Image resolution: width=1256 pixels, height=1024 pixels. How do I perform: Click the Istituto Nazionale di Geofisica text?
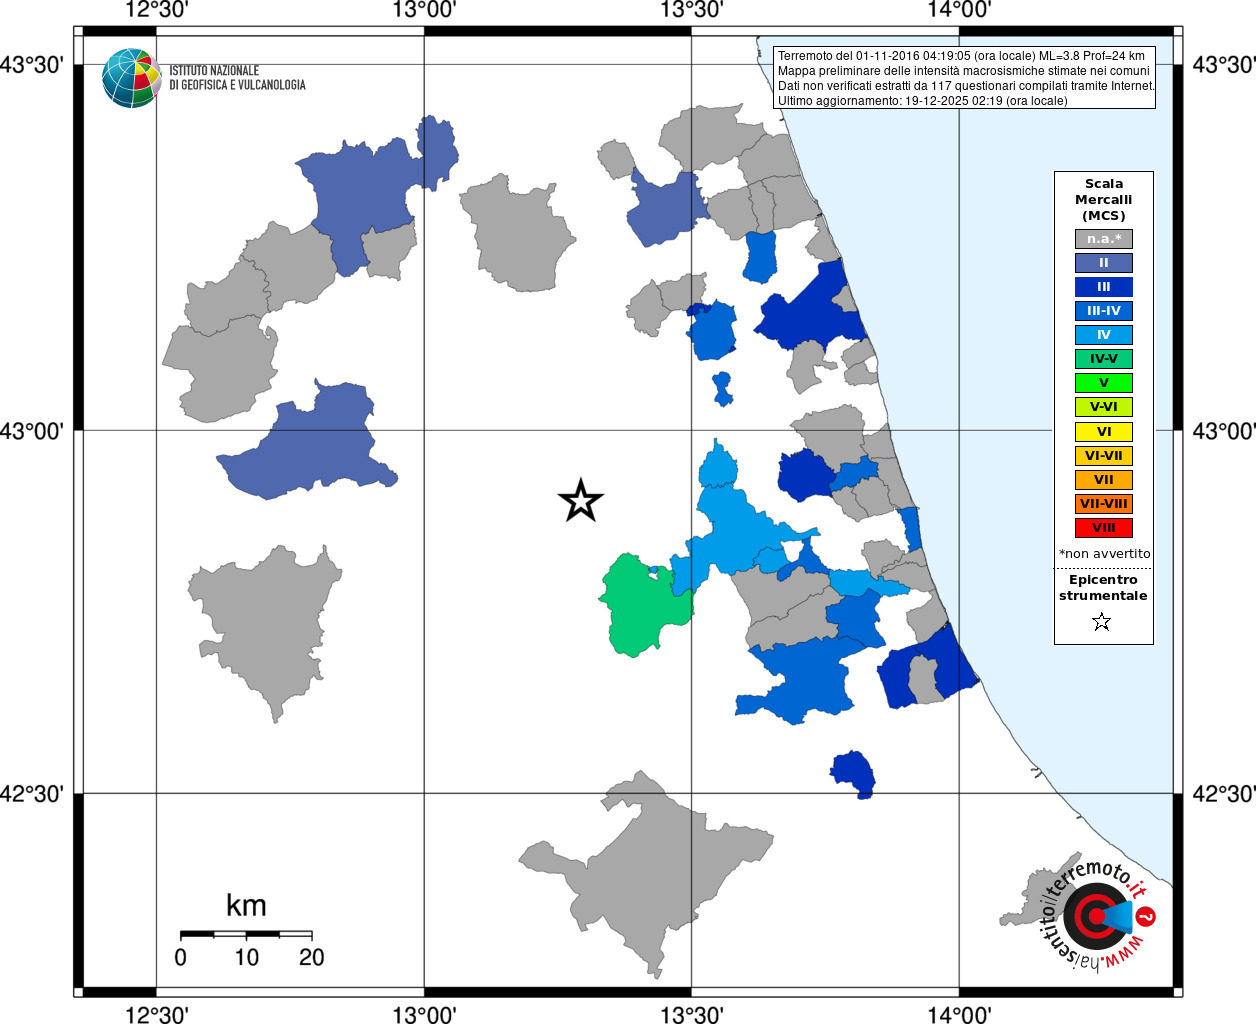[x=237, y=78]
